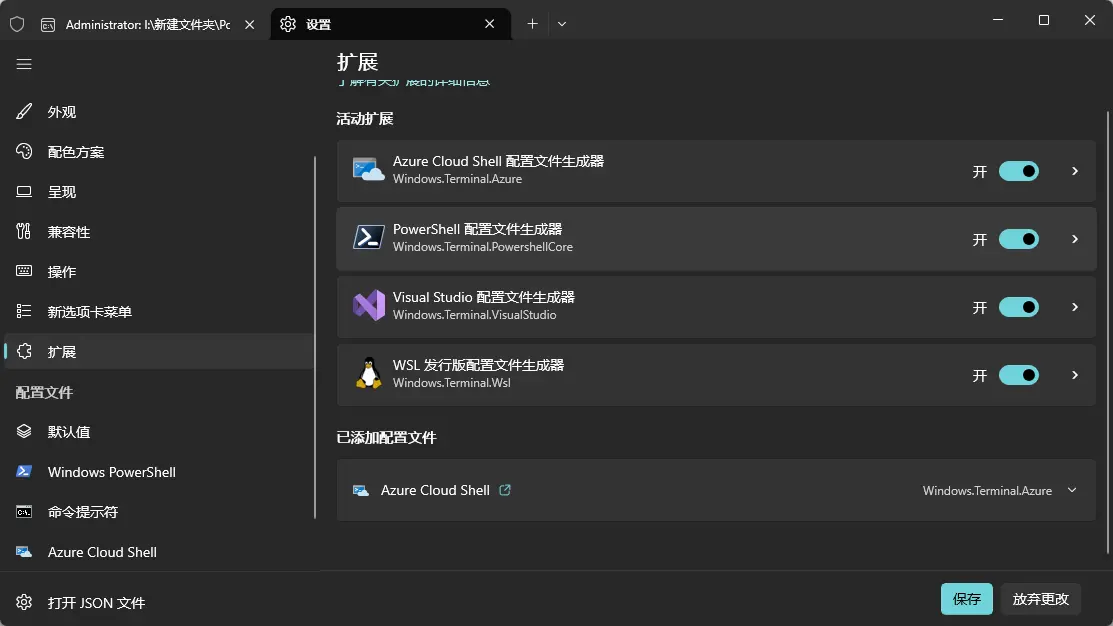This screenshot has width=1113, height=626.
Task: Open 新选项卡菜单 settings page
Action: click(x=159, y=312)
